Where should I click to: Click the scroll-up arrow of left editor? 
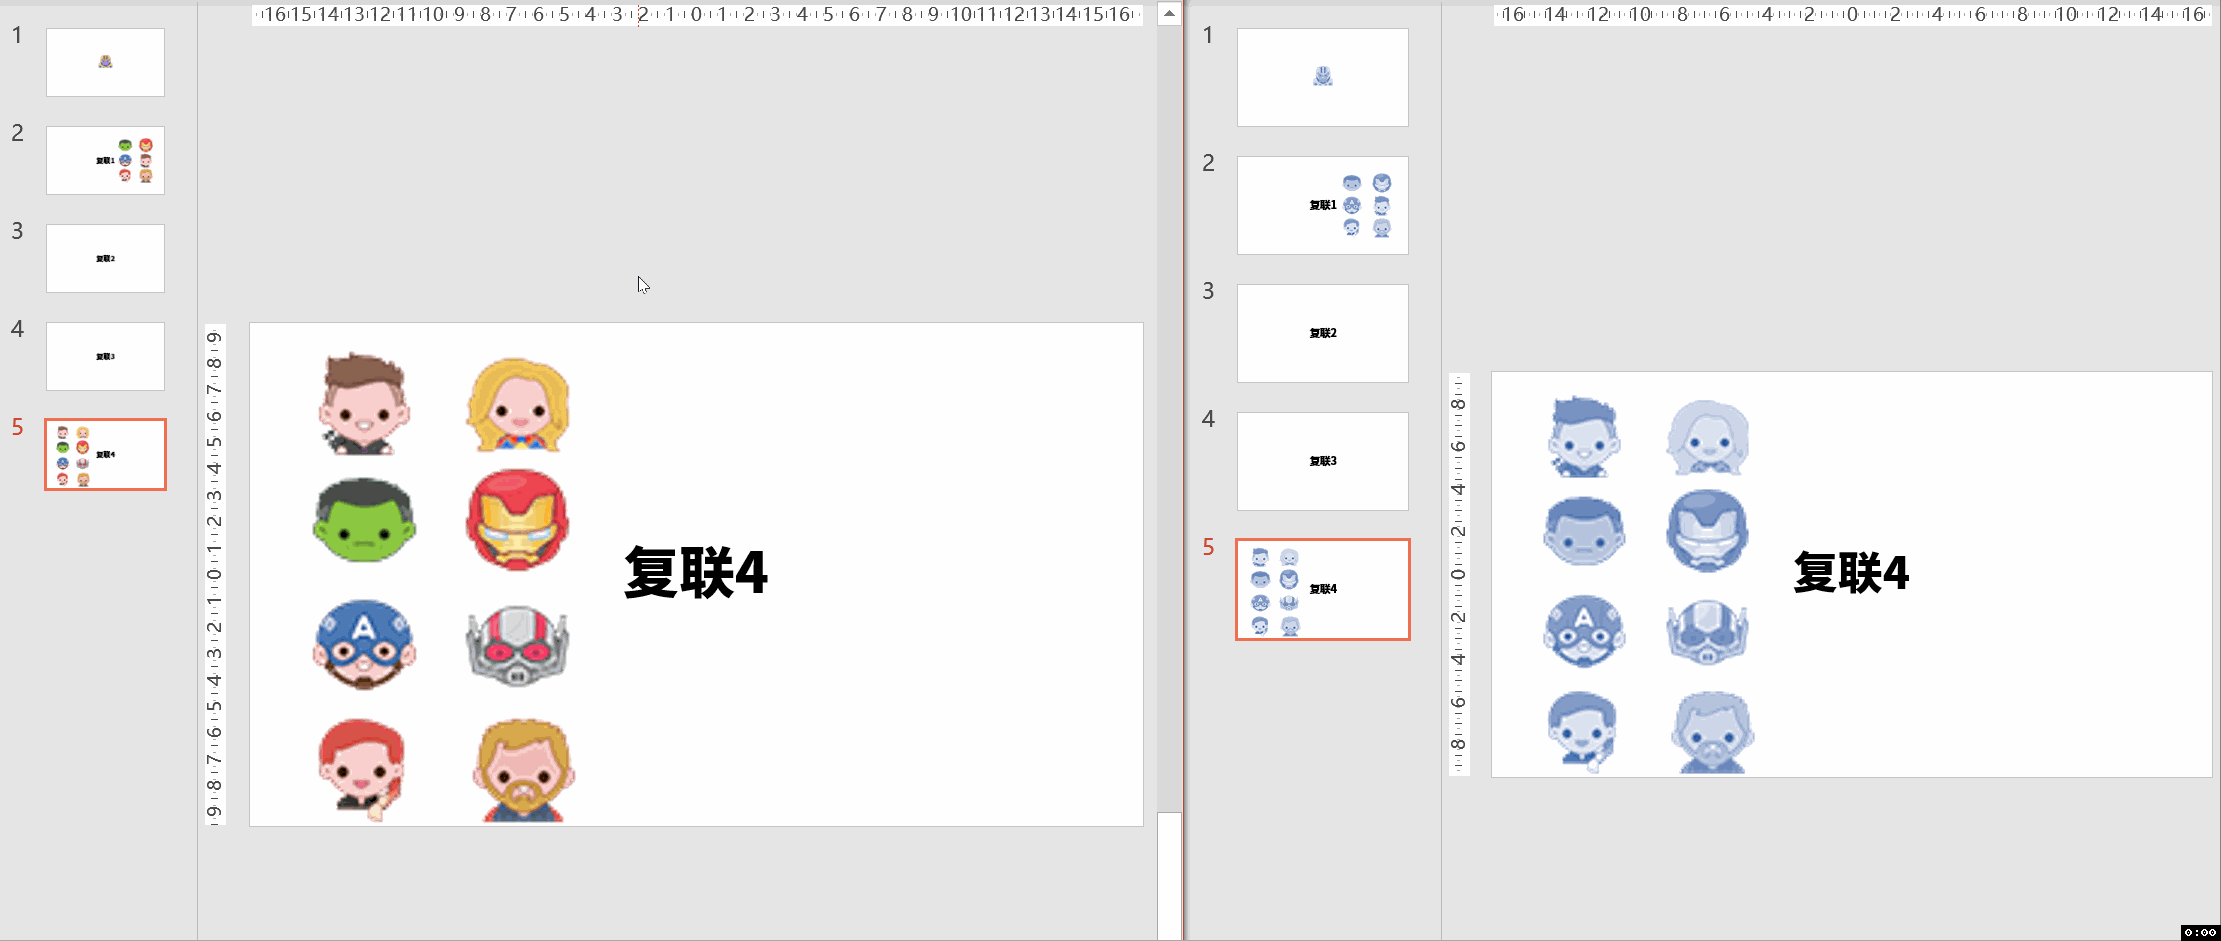tap(1169, 13)
